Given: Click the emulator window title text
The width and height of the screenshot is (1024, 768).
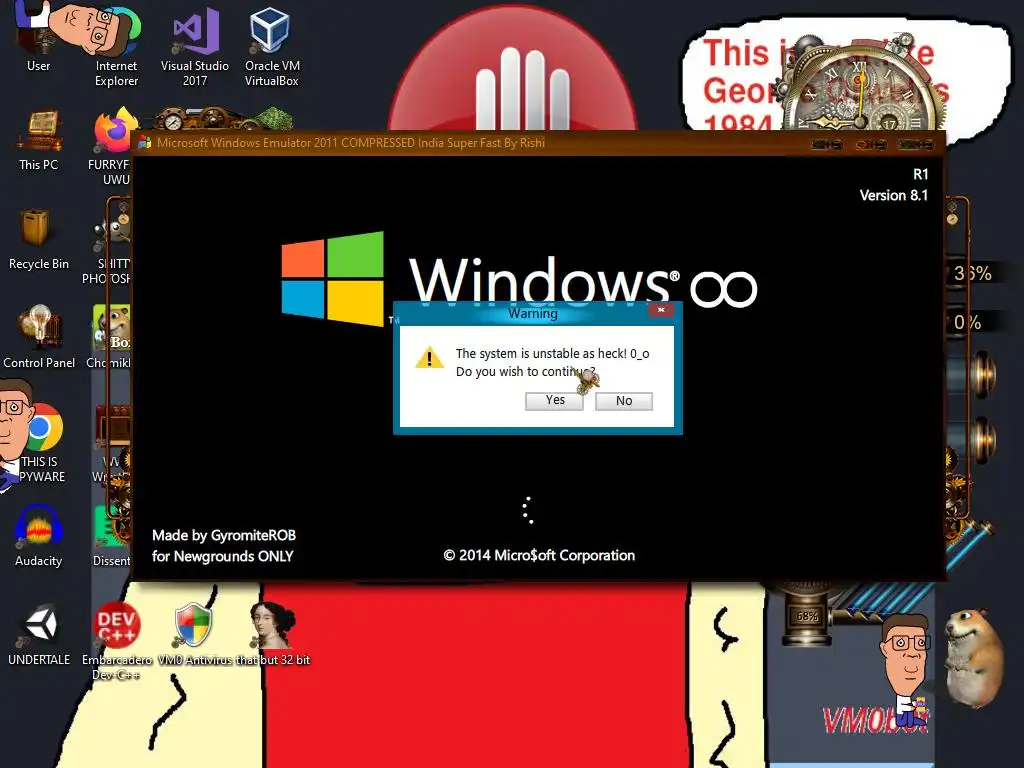Looking at the screenshot, I should (x=351, y=143).
